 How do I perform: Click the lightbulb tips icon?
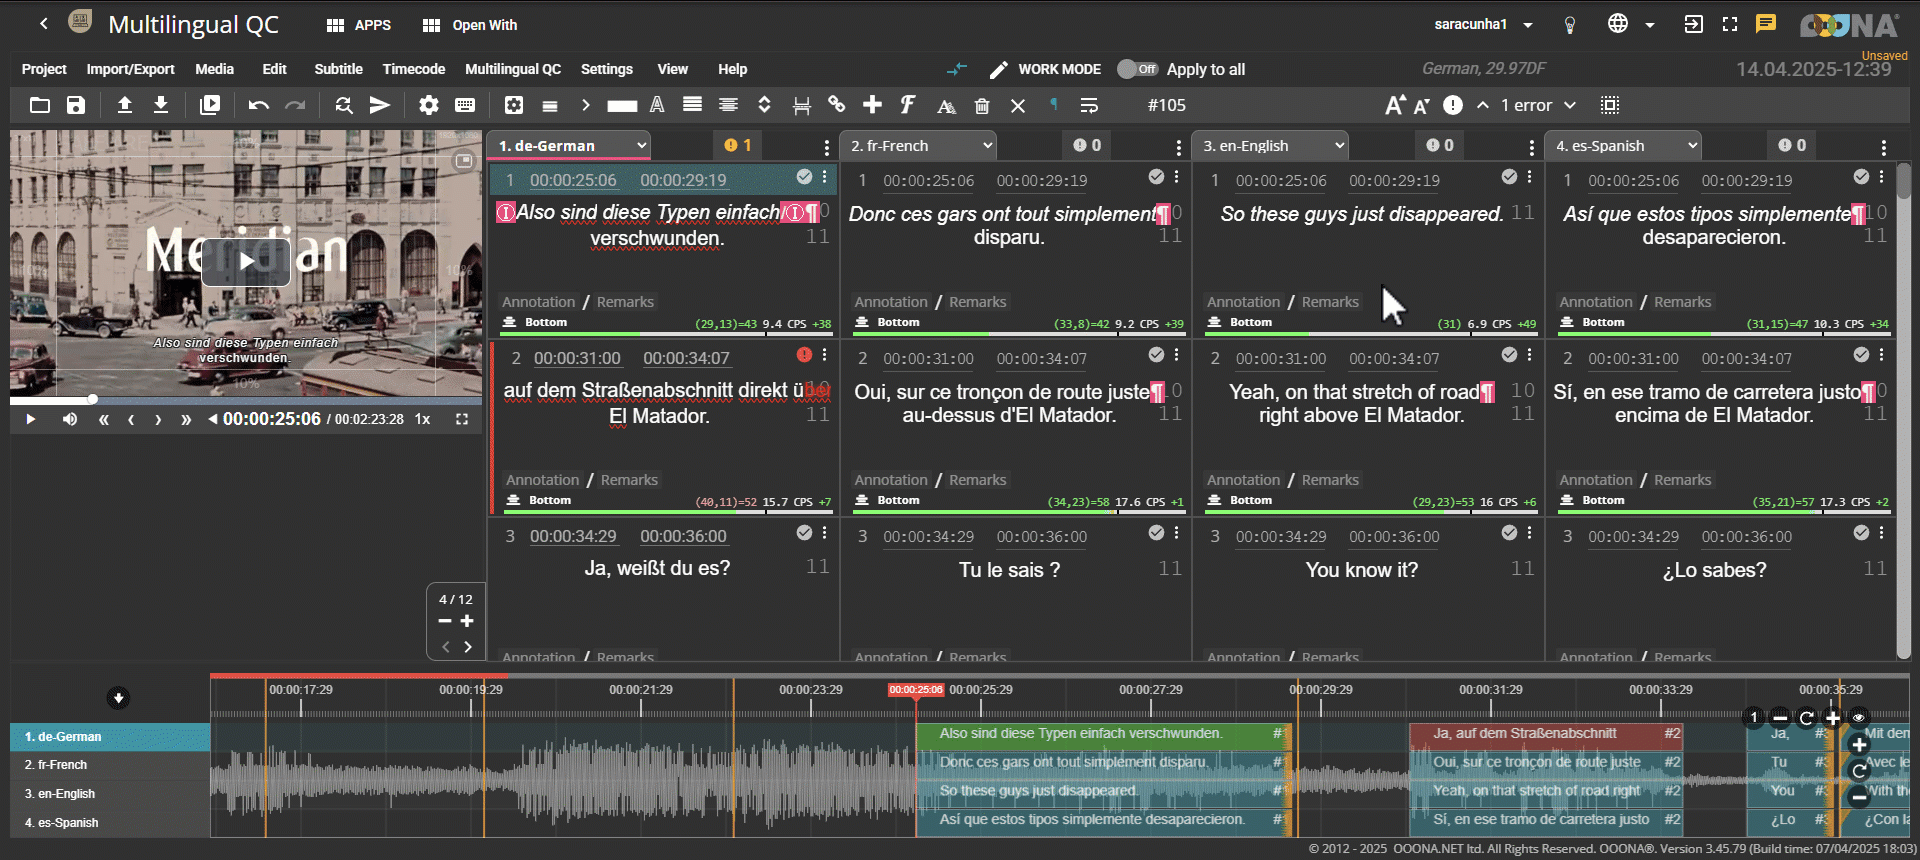pyautogui.click(x=1570, y=25)
